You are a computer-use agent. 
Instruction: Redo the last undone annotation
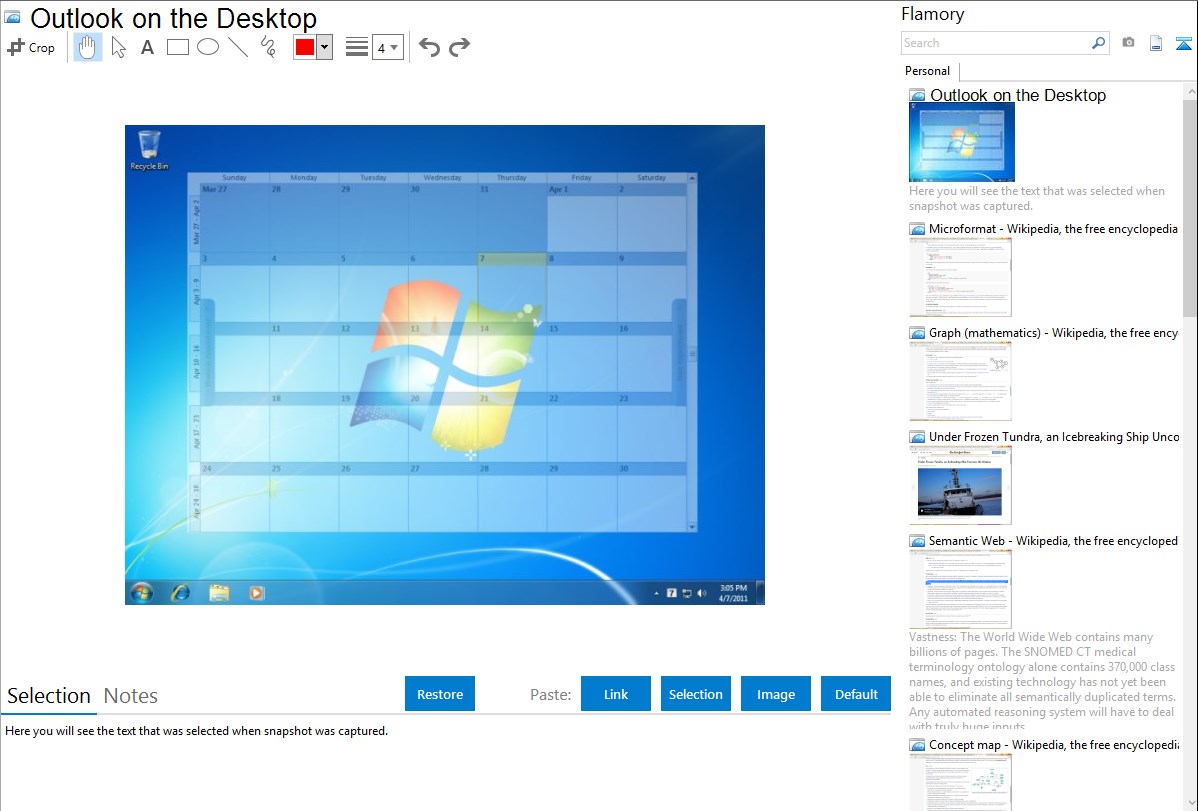pos(459,47)
